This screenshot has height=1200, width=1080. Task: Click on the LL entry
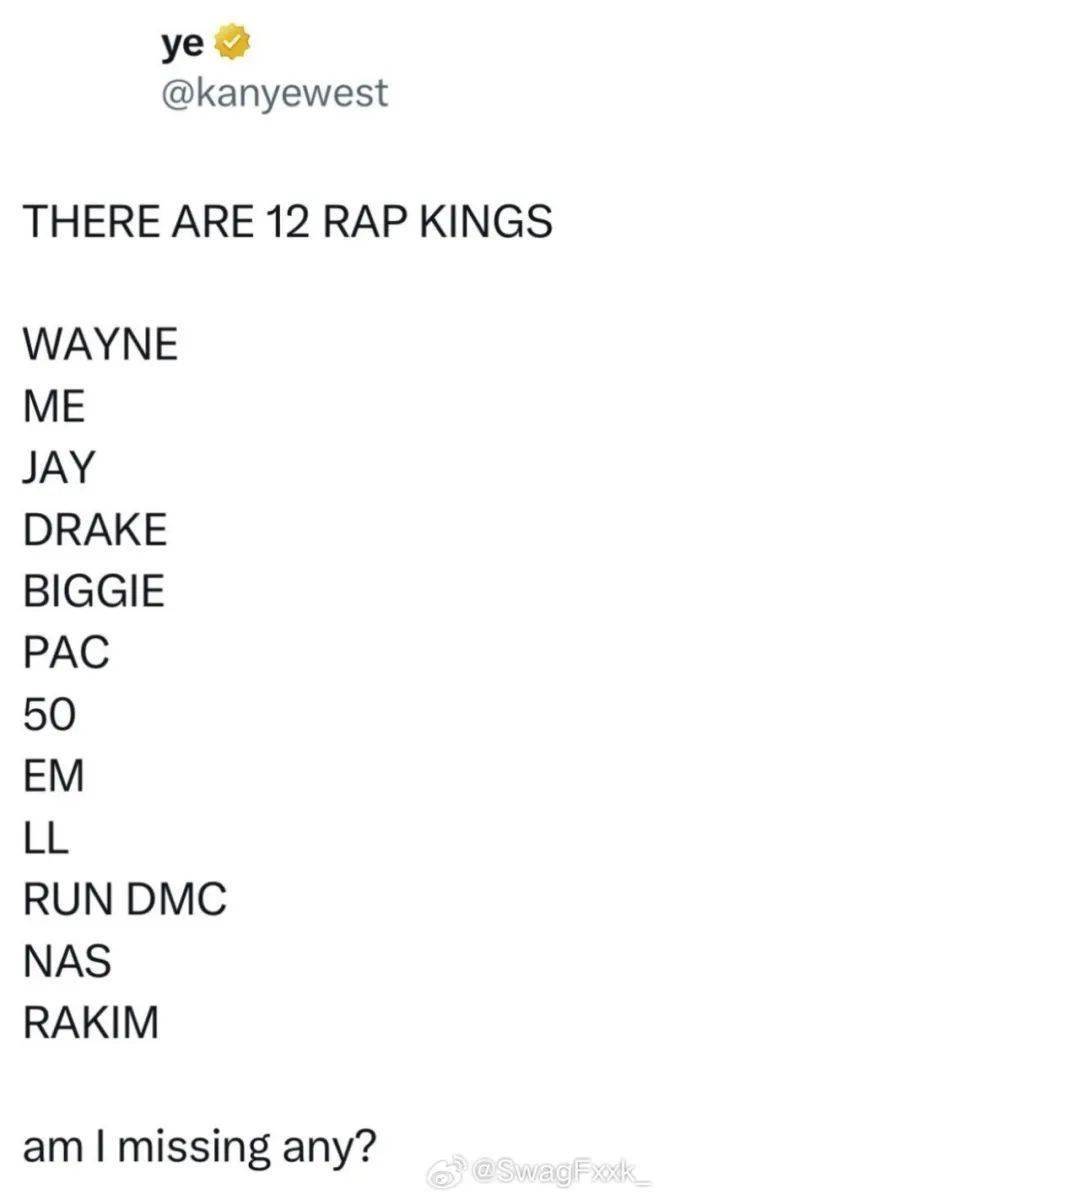pos(46,838)
